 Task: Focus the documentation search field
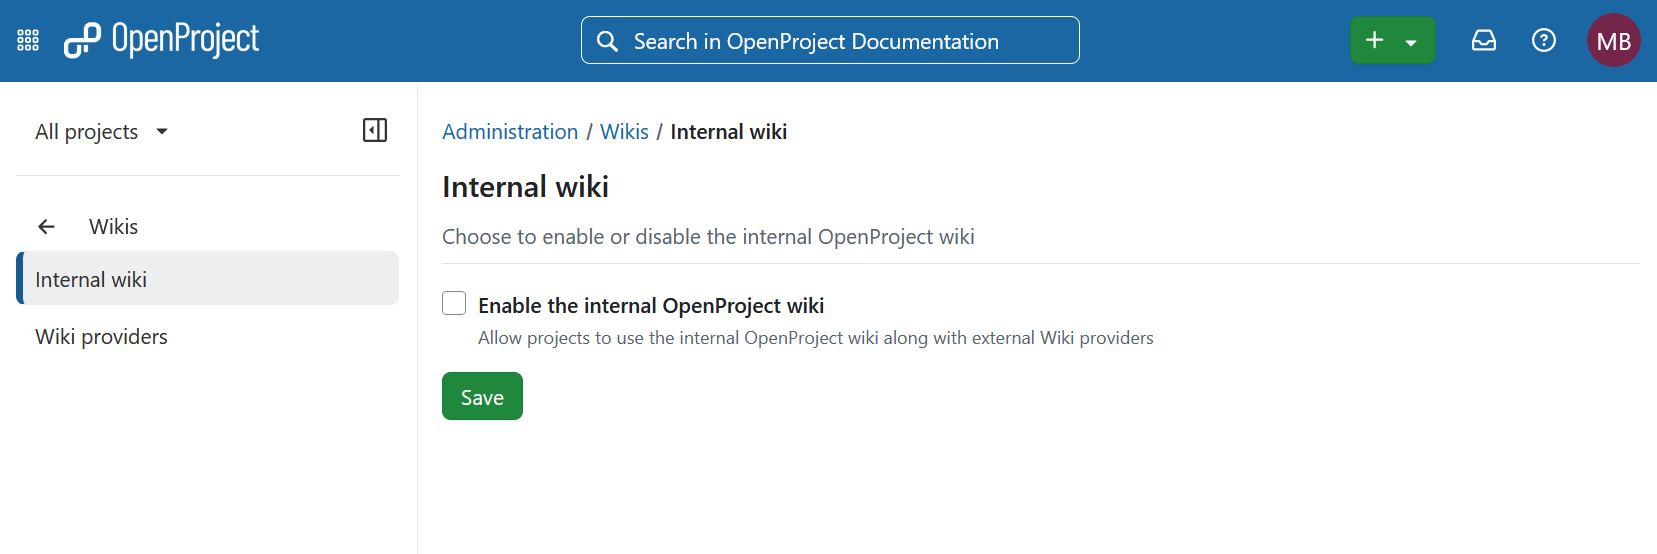click(830, 40)
